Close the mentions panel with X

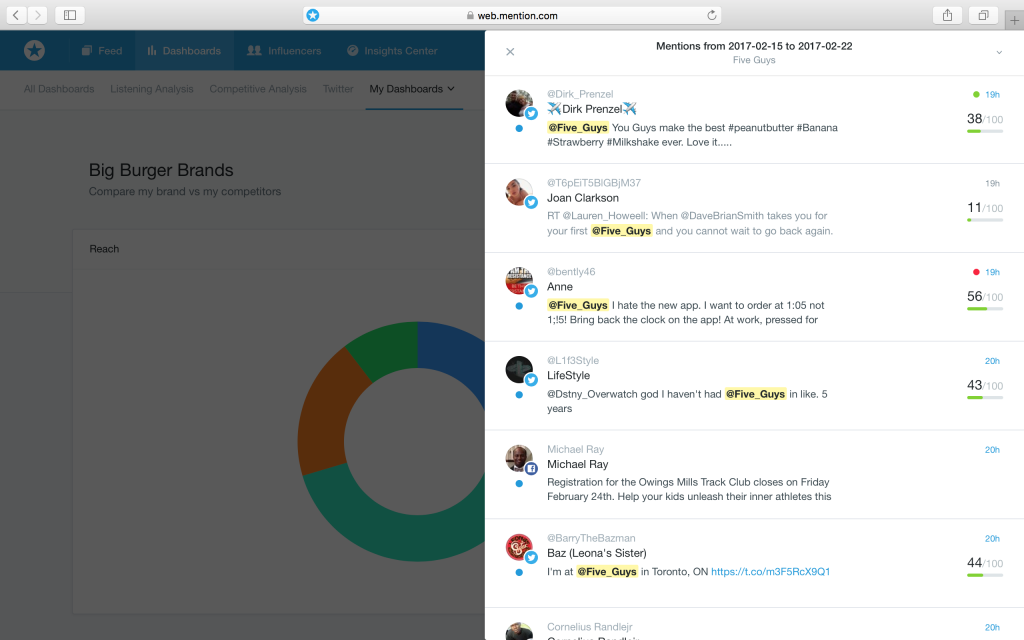coord(510,52)
